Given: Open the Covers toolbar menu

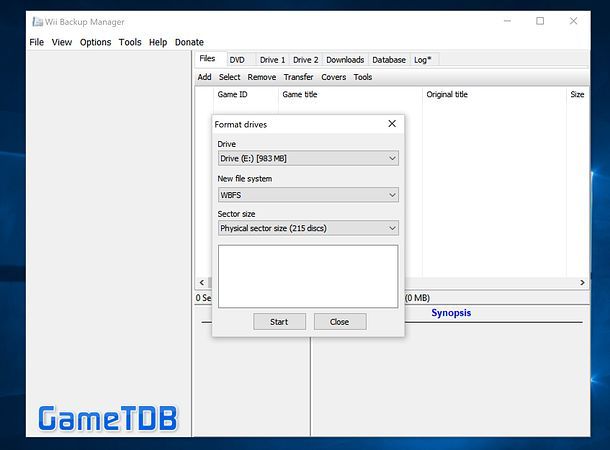Looking at the screenshot, I should click(x=333, y=77).
